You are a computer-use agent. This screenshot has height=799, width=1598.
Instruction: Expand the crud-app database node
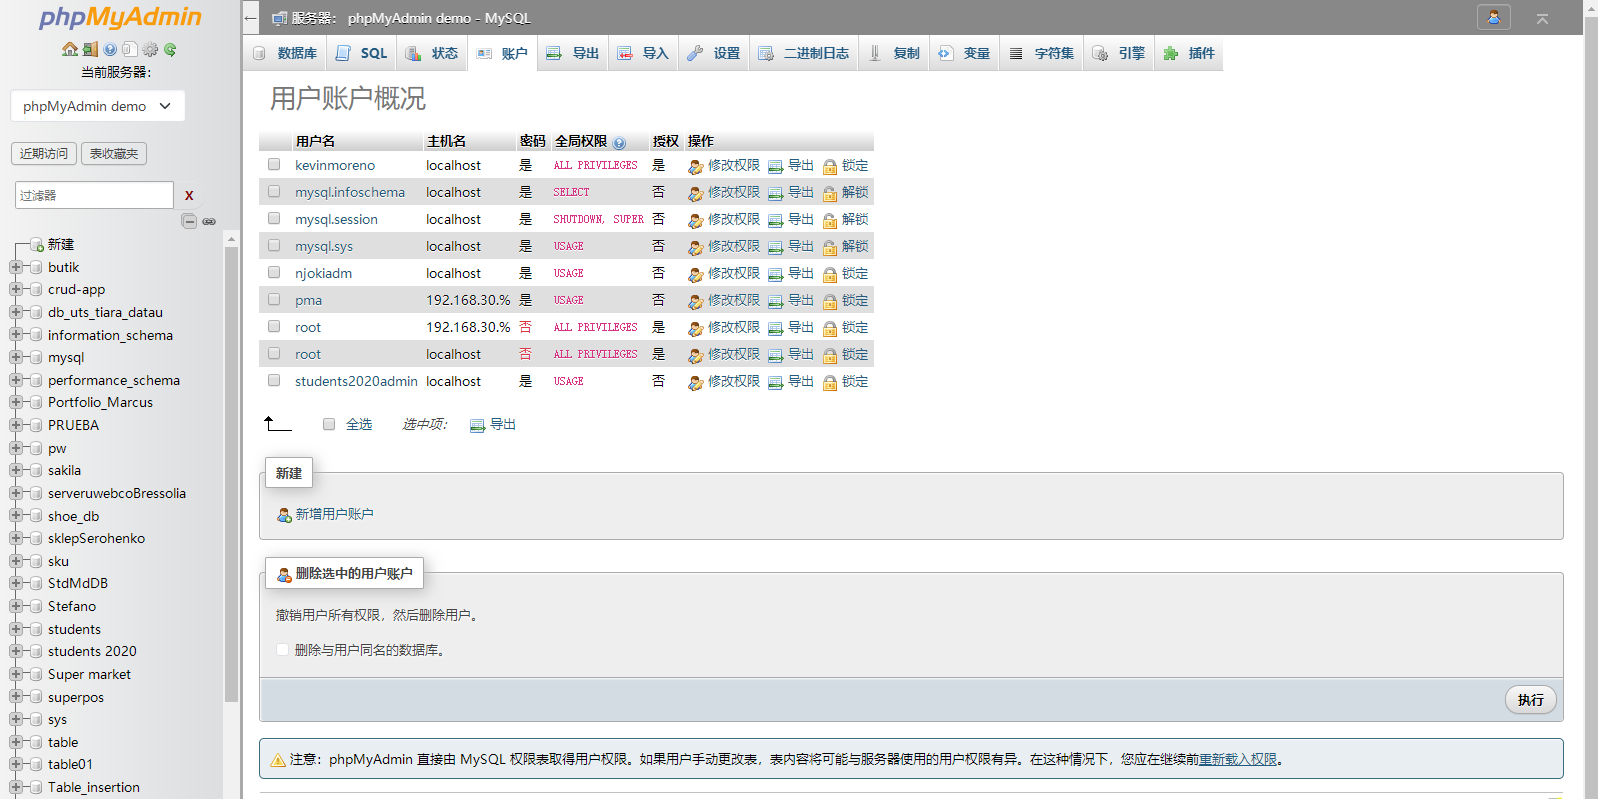point(16,290)
